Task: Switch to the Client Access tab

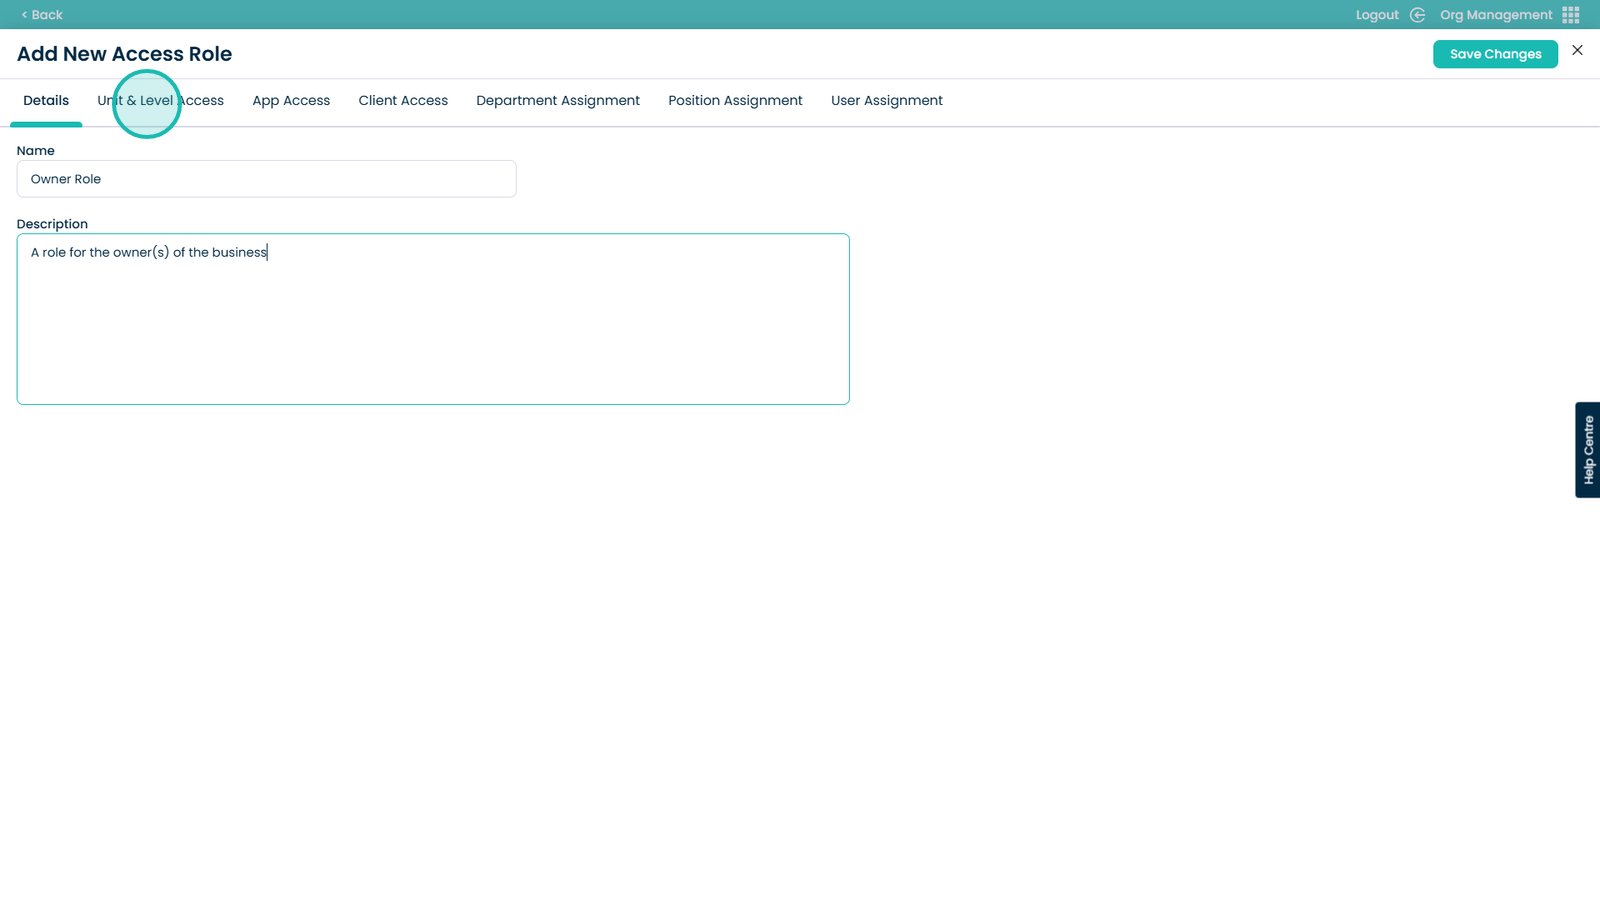Action: (x=403, y=101)
